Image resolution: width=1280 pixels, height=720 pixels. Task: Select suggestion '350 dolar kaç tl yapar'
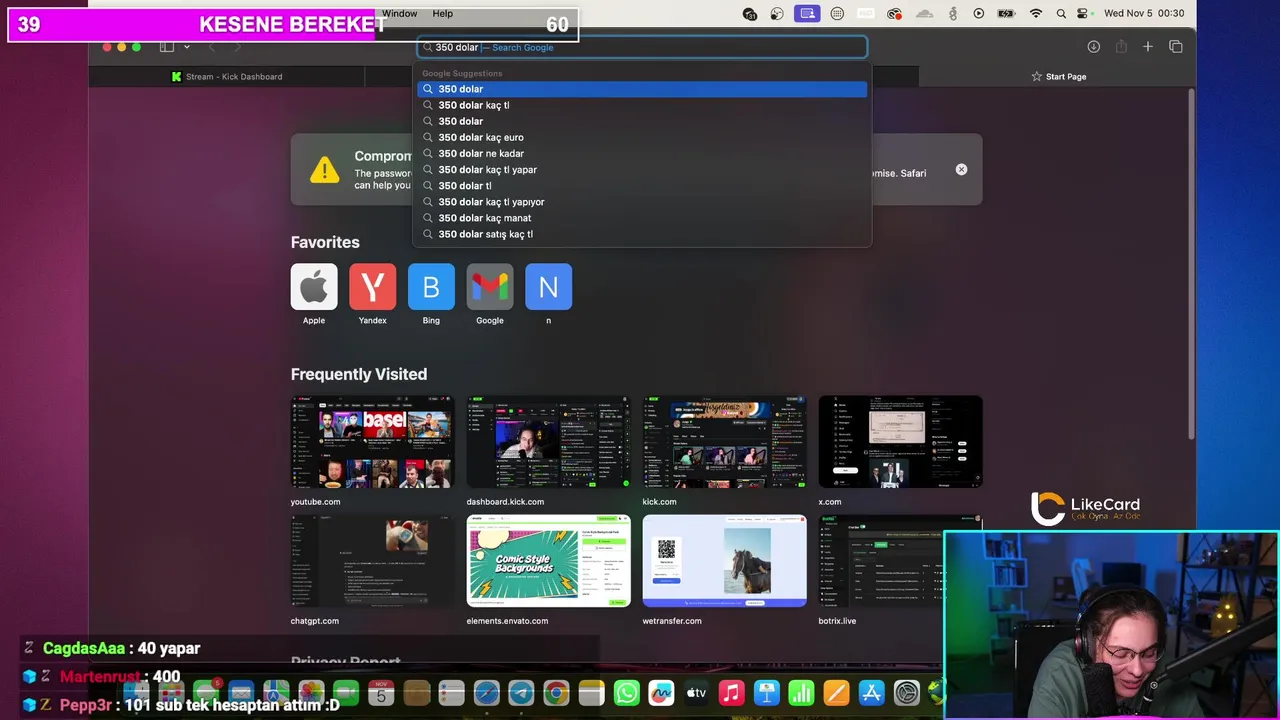click(642, 169)
